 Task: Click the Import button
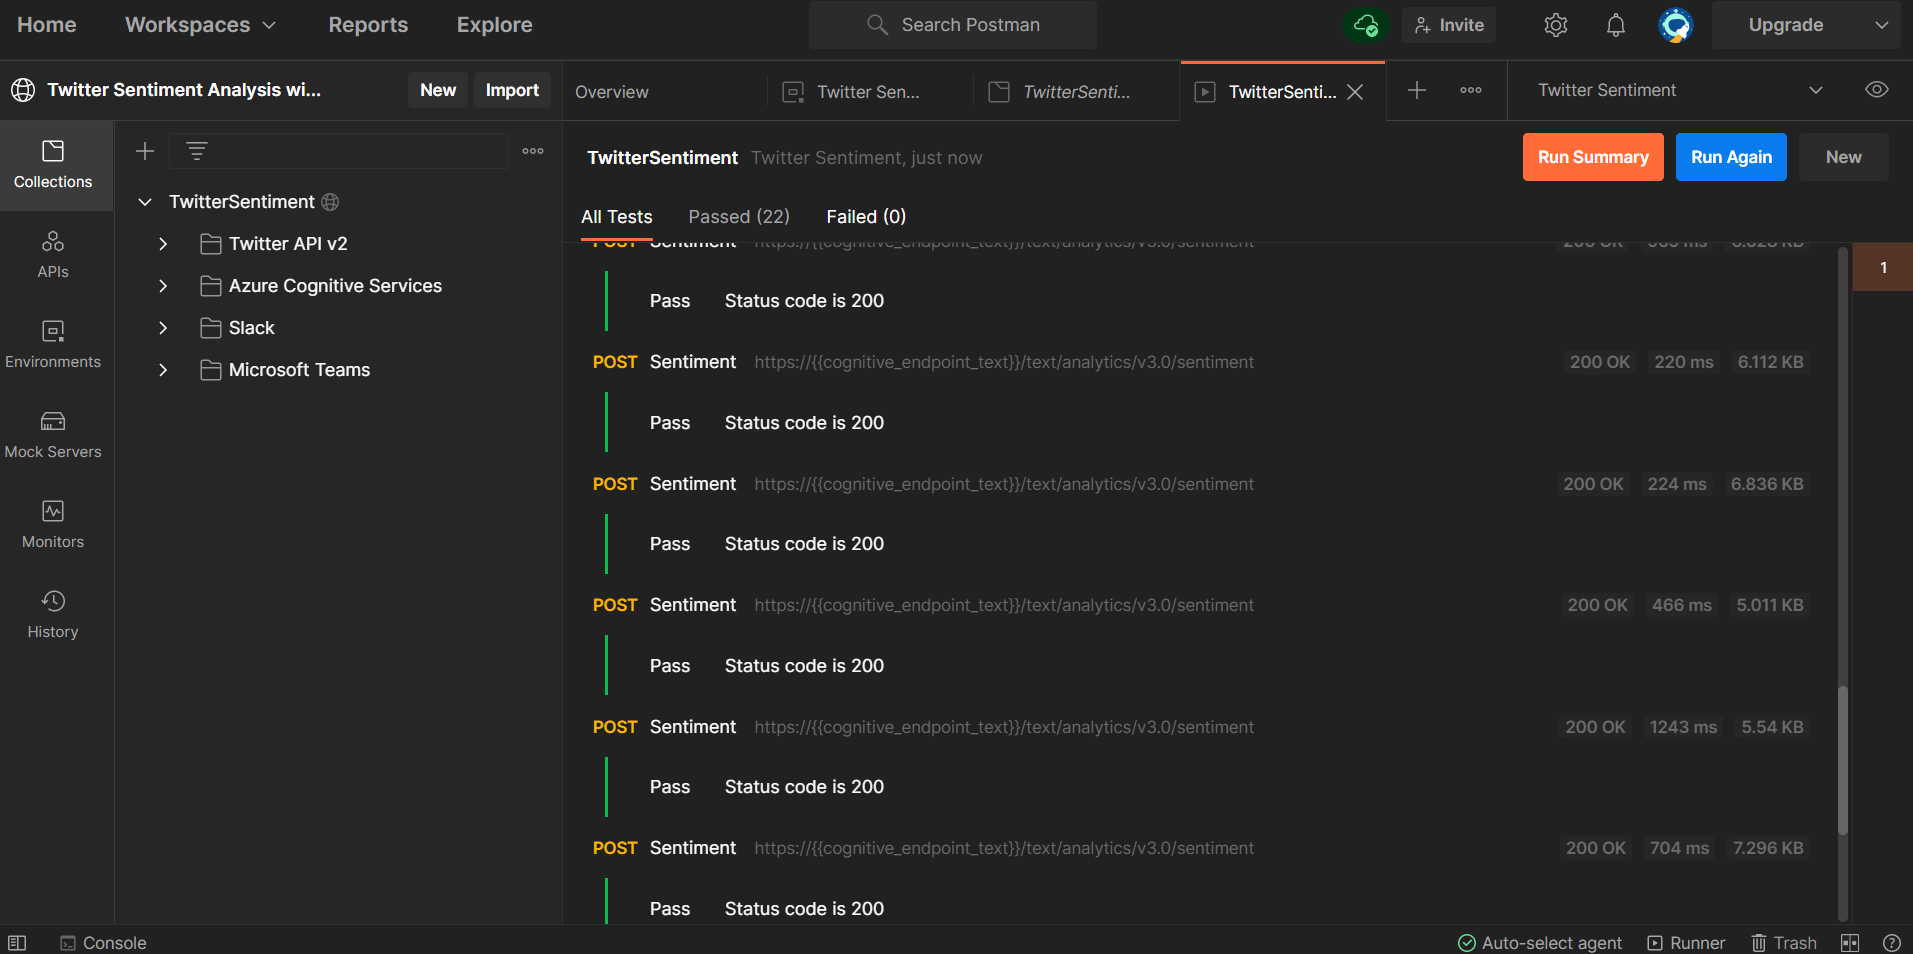tap(512, 90)
